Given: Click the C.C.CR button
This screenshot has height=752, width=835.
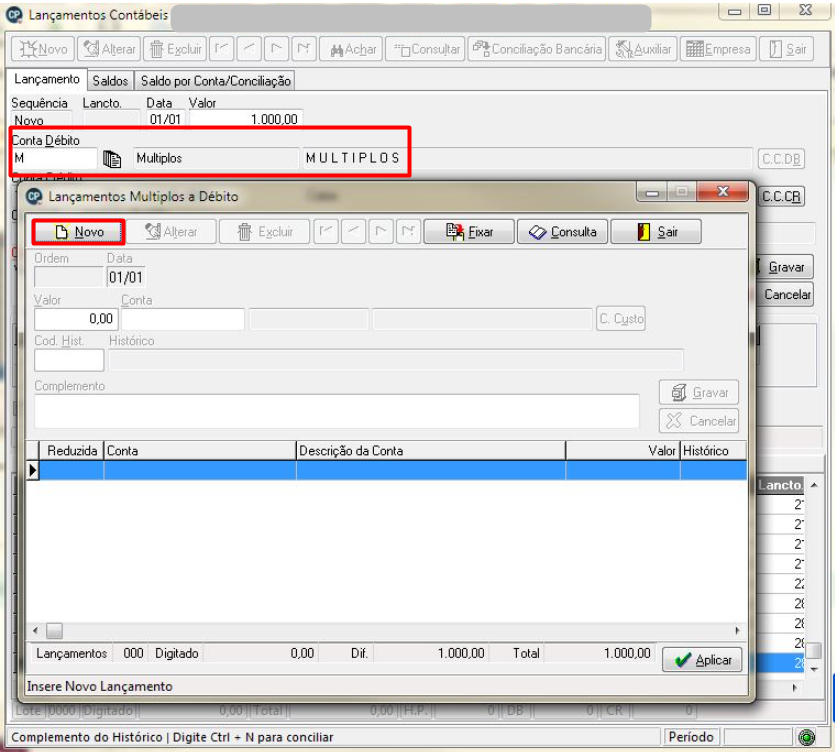Looking at the screenshot, I should (781, 197).
